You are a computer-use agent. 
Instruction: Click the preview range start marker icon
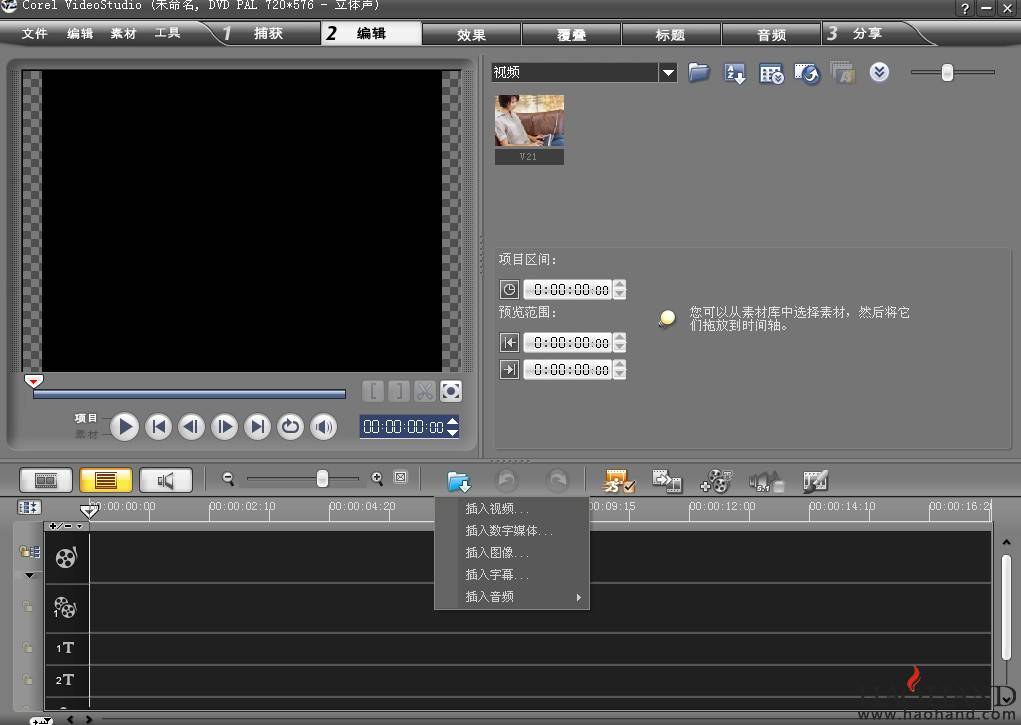[509, 343]
